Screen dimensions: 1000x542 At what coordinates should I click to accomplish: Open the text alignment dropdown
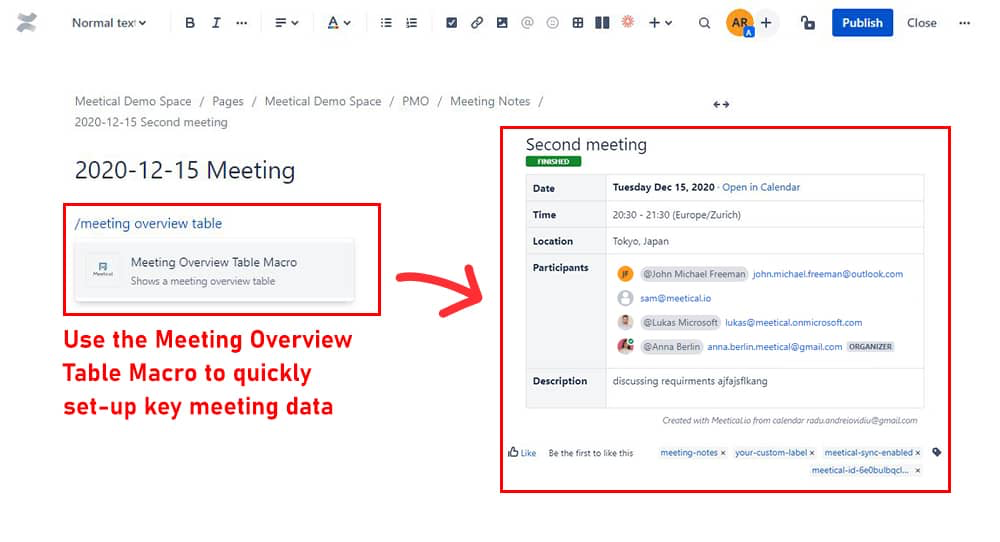pyautogui.click(x=286, y=23)
